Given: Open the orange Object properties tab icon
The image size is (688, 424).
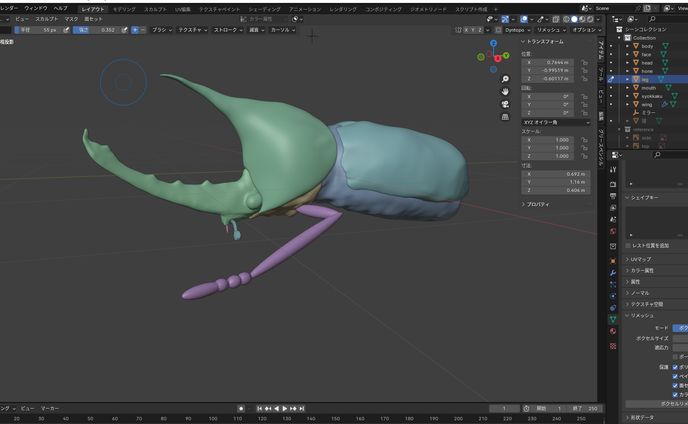Looking at the screenshot, I should [x=613, y=261].
